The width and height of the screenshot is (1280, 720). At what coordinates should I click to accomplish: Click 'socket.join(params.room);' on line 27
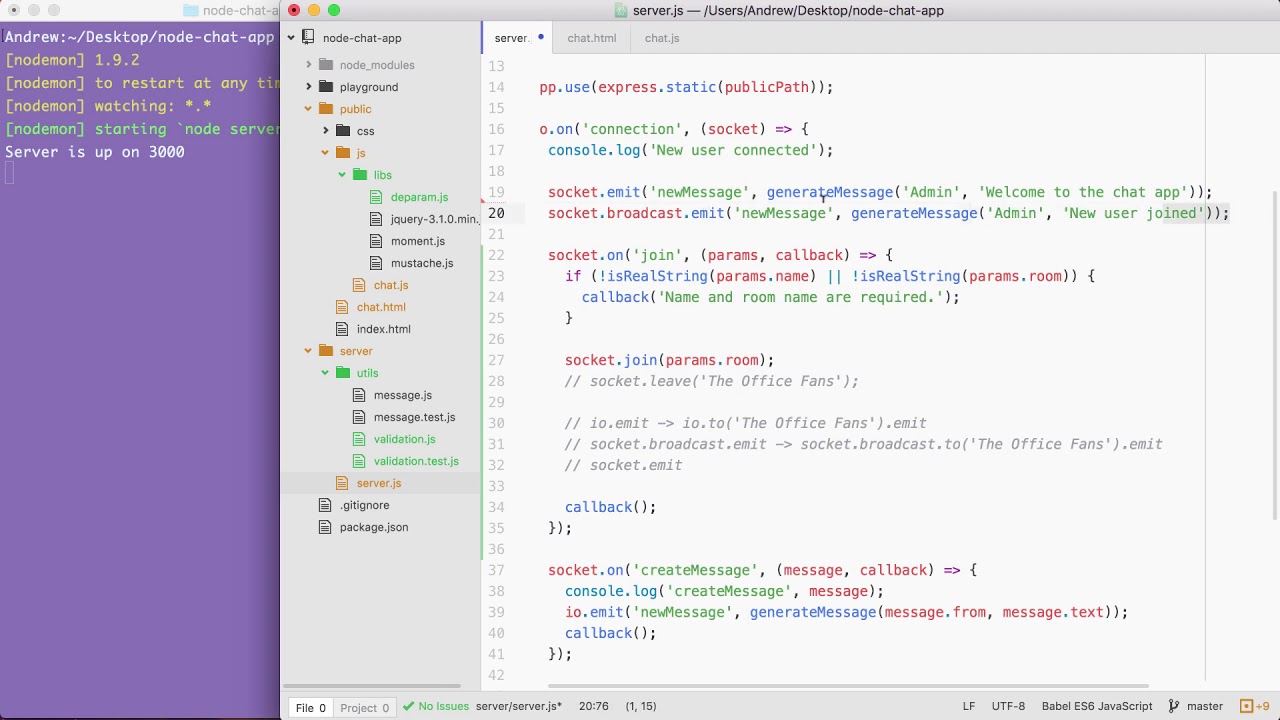pos(669,360)
